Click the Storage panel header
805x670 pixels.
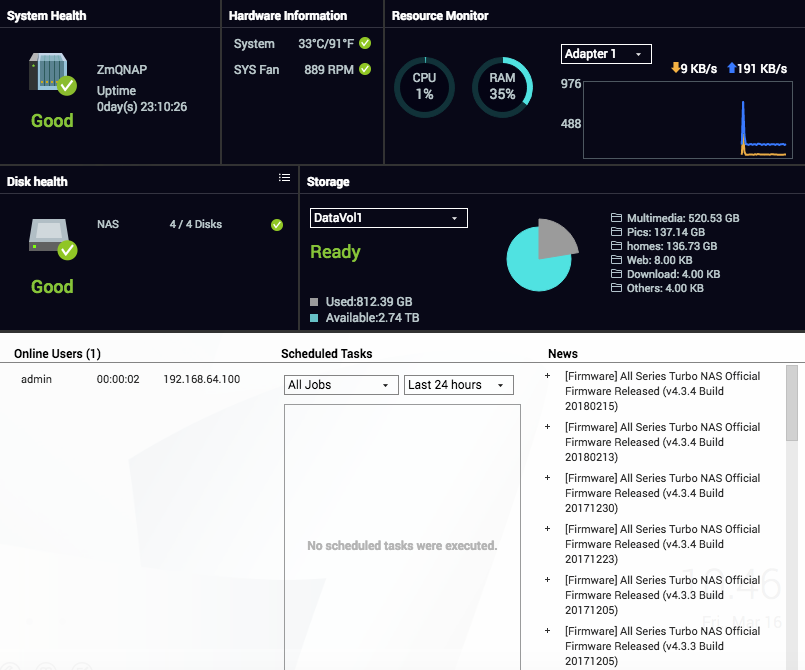[x=328, y=181]
